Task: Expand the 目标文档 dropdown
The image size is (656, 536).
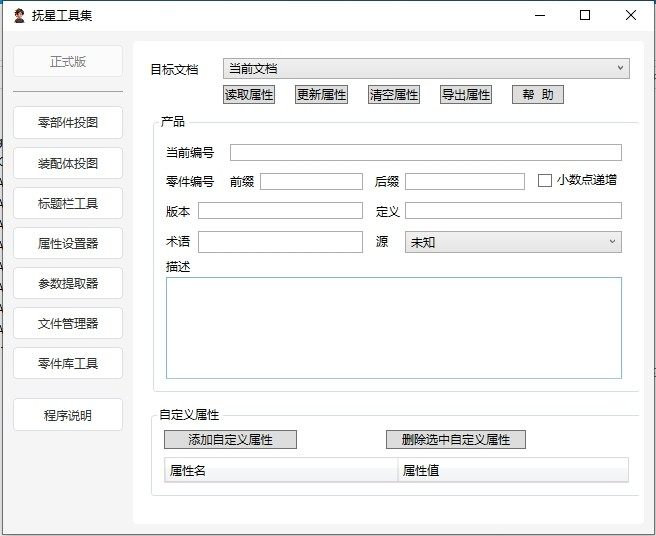Action: 426,69
